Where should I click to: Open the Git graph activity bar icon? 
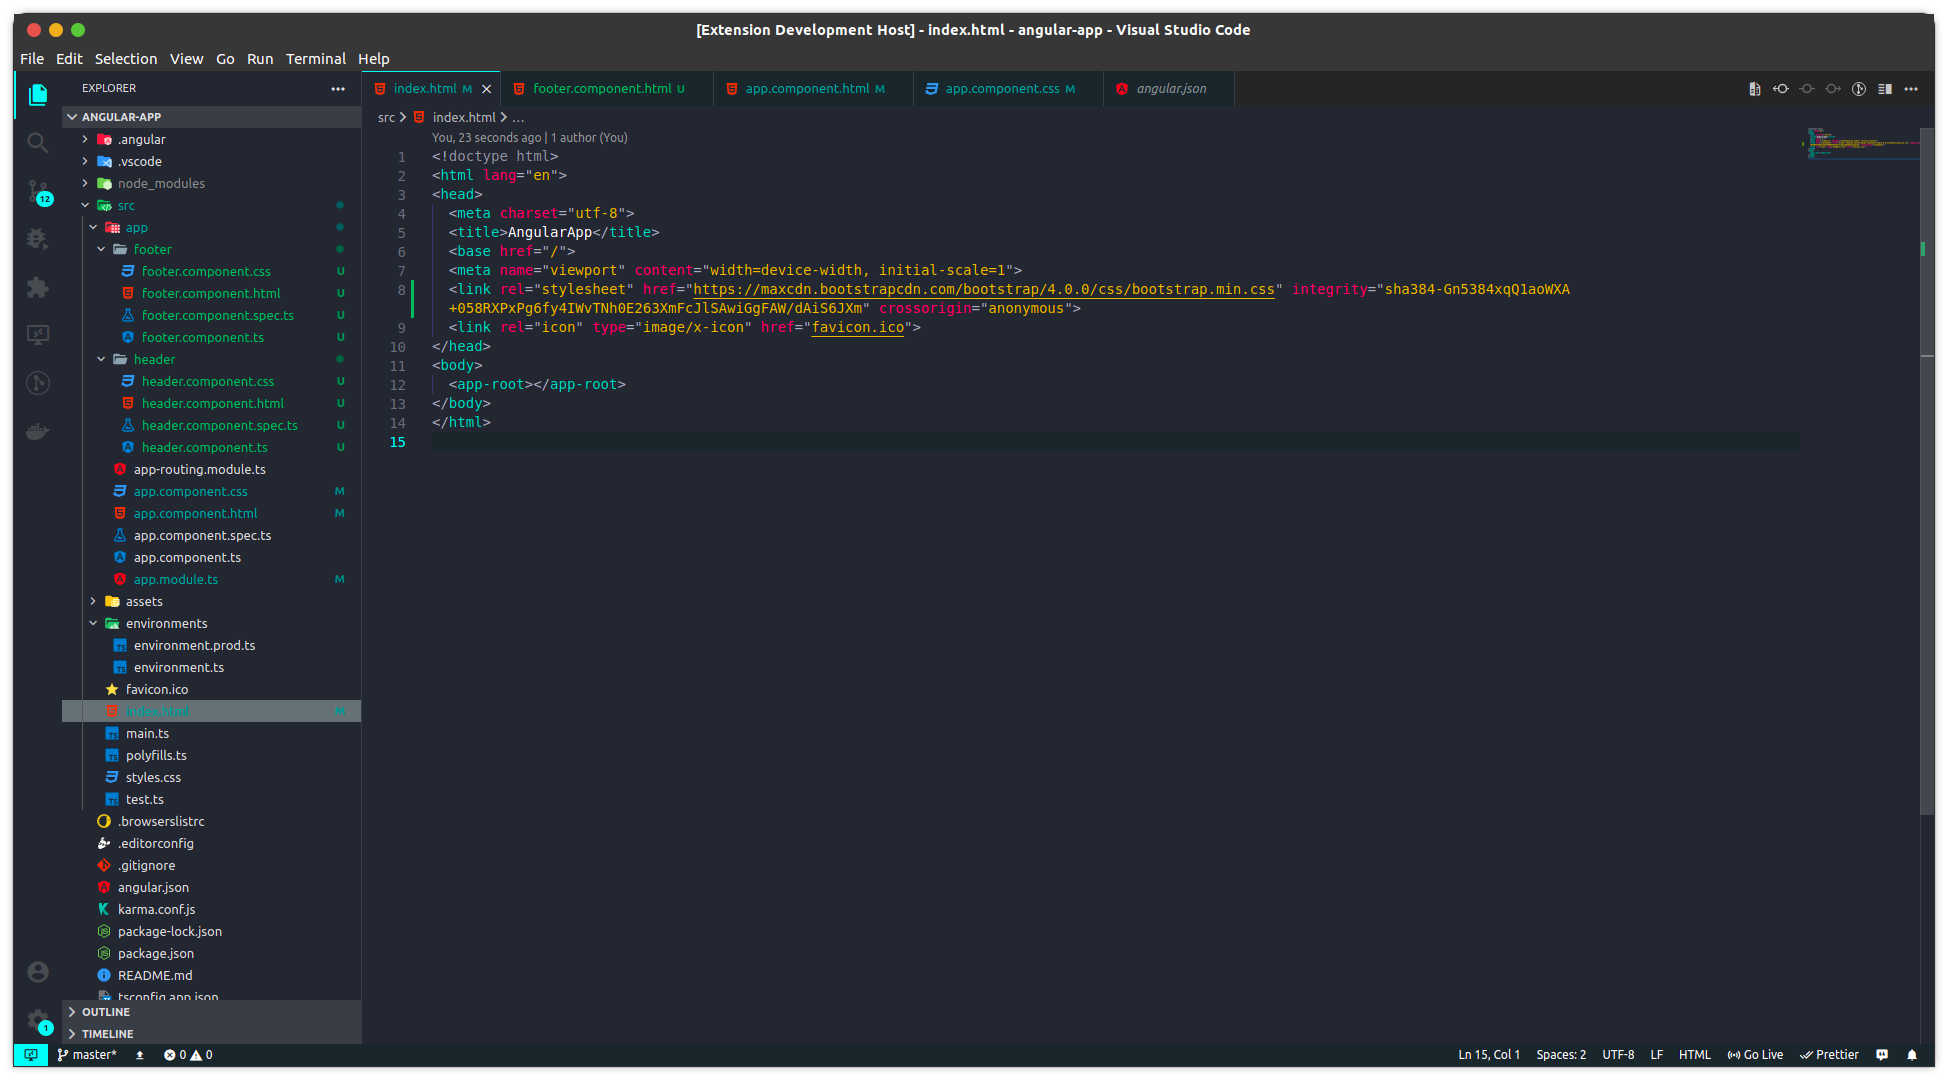point(38,383)
